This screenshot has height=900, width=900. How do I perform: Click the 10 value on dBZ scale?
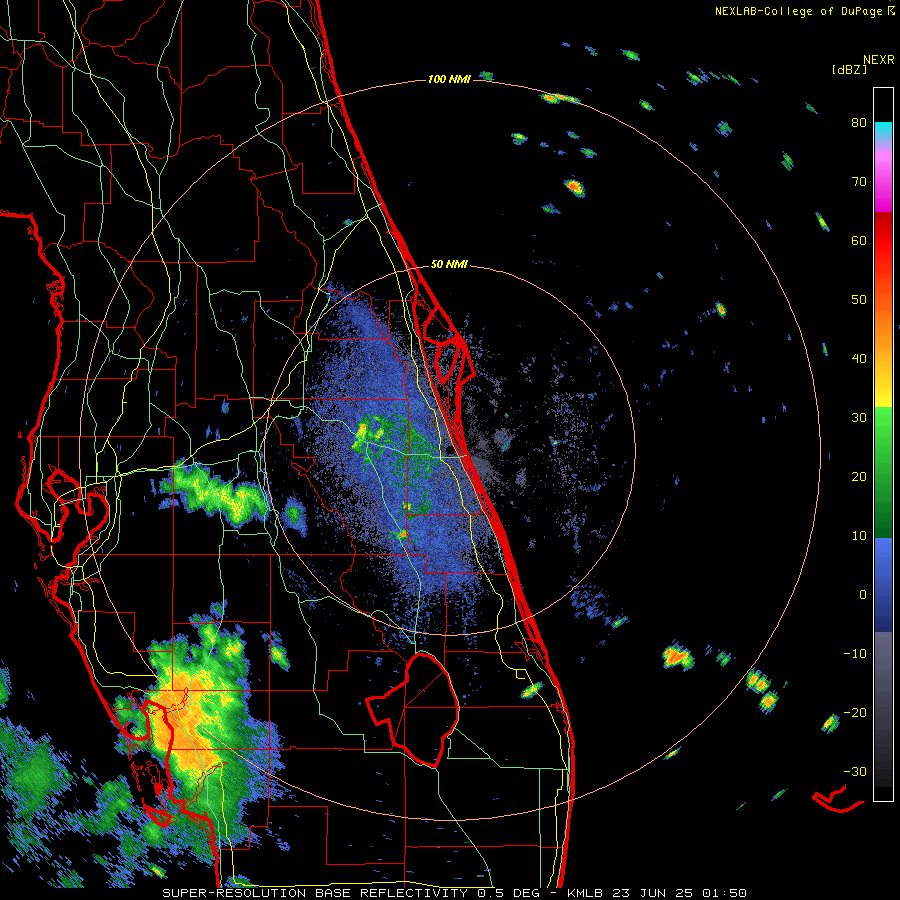[859, 536]
